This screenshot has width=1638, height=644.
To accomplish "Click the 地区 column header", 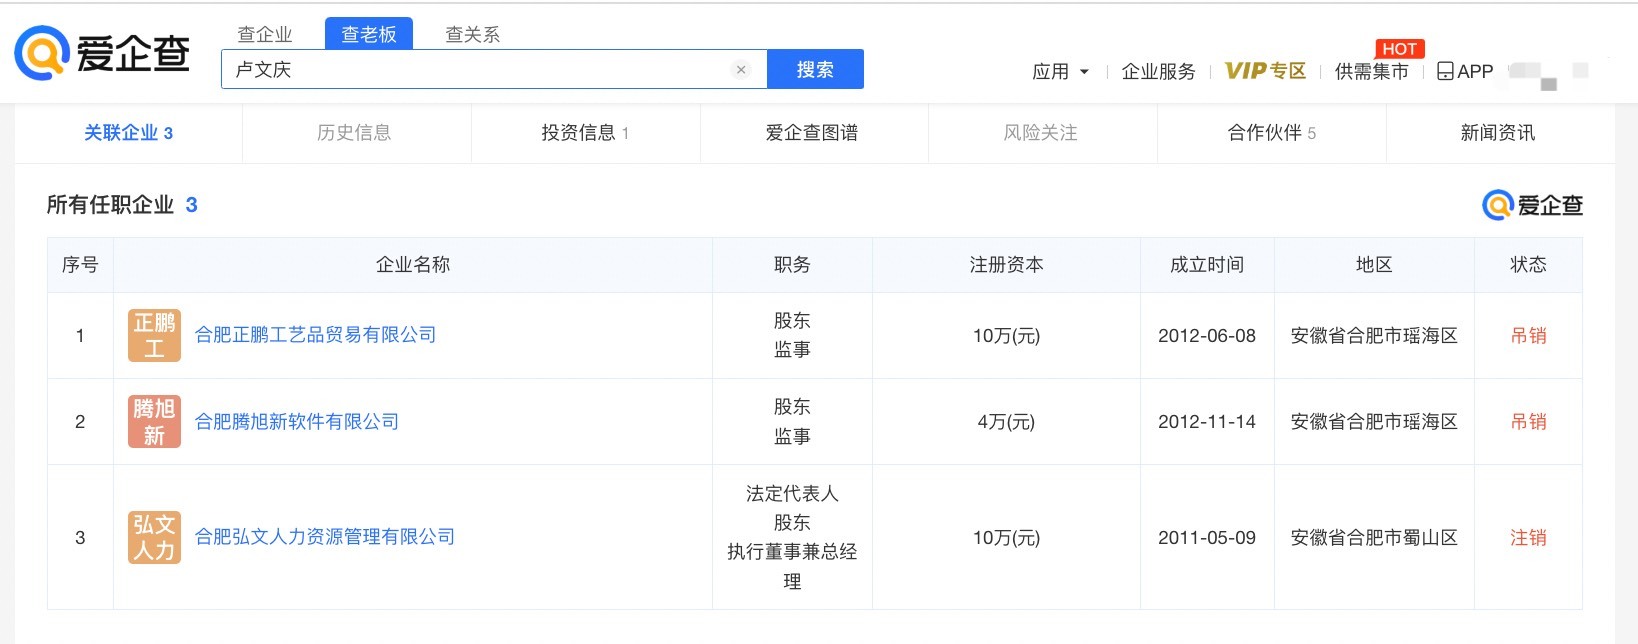I will 1374,265.
